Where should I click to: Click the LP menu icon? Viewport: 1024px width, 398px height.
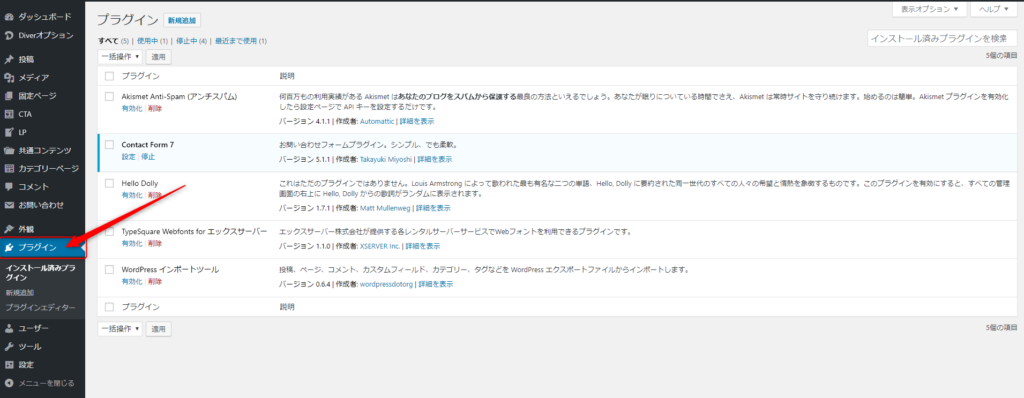click(9, 132)
